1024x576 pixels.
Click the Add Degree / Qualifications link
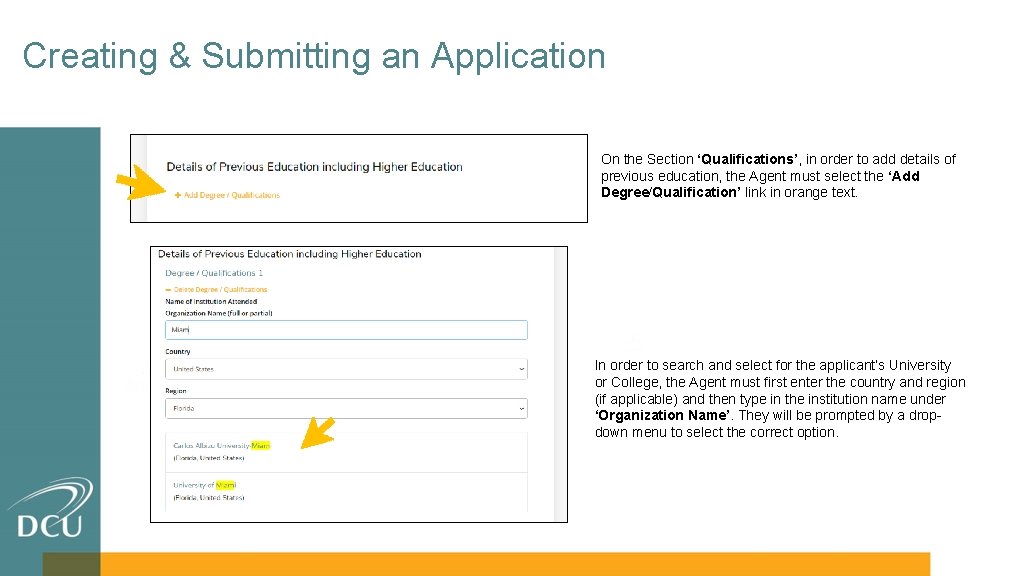tap(227, 195)
